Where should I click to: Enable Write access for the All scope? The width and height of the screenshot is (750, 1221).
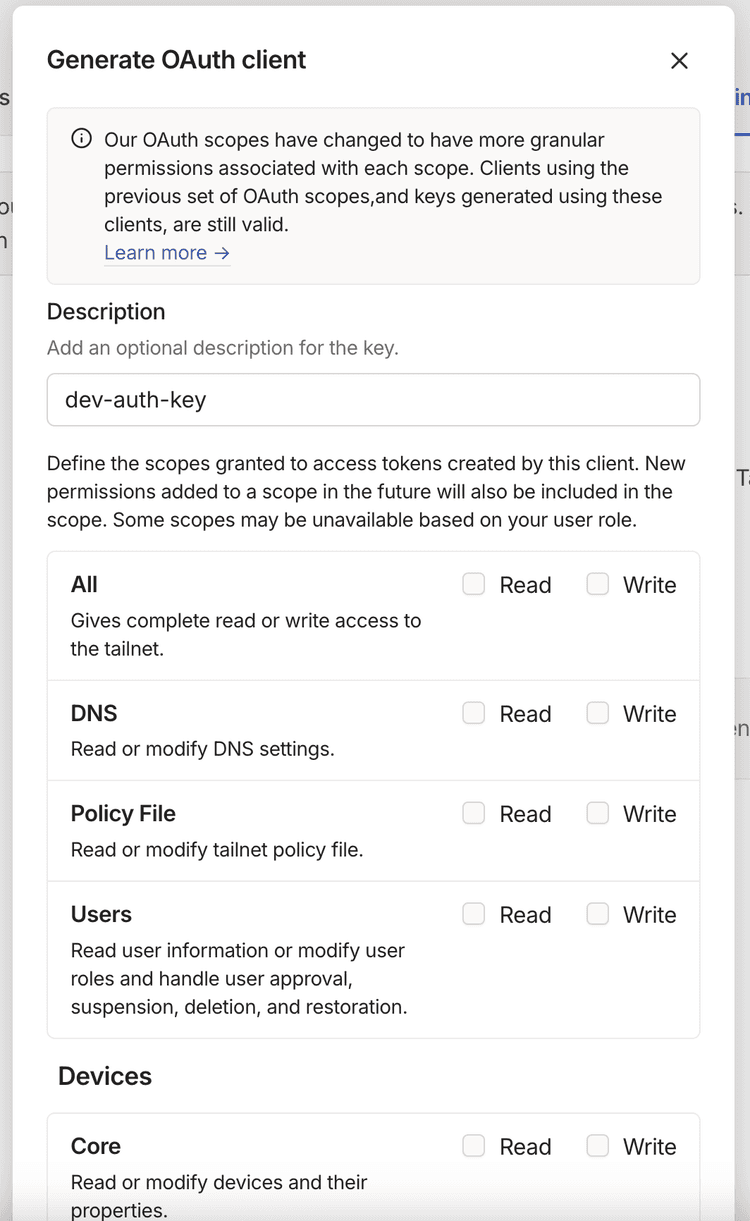(597, 584)
